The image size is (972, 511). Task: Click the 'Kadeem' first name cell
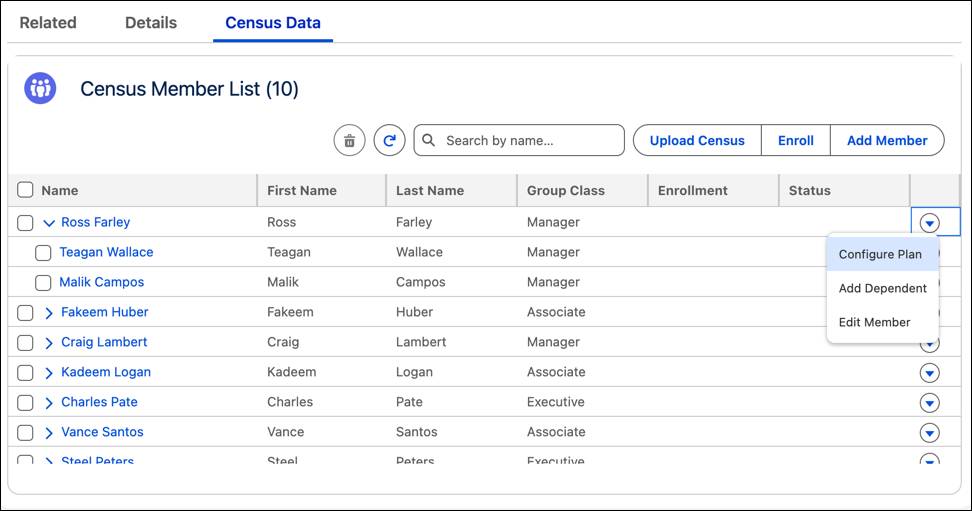pos(291,372)
